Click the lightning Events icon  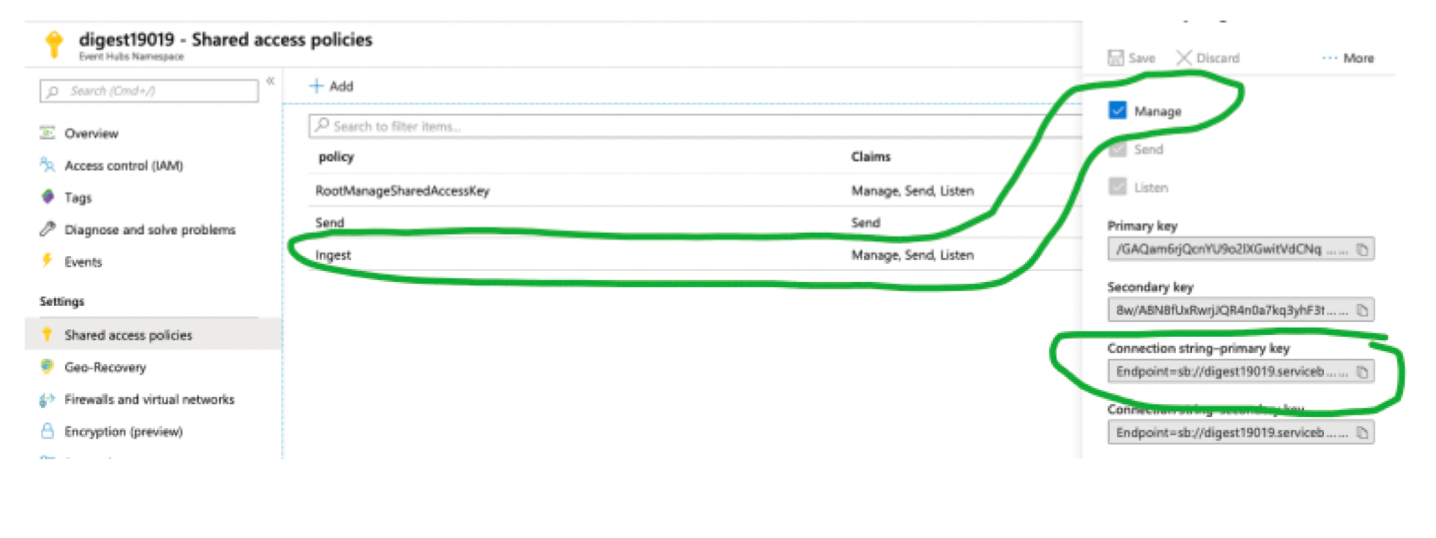(x=47, y=261)
